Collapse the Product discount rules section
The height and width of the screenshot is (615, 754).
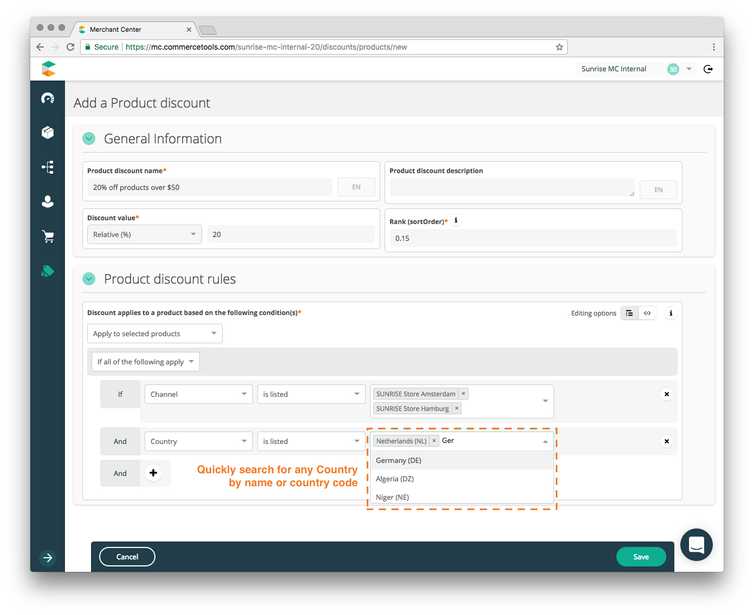[89, 279]
